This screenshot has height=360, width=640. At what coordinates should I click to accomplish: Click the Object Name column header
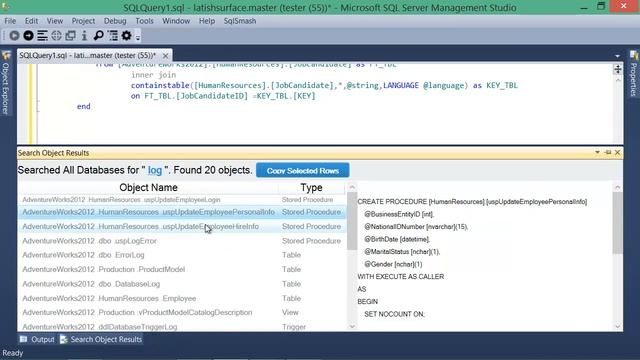pos(149,187)
